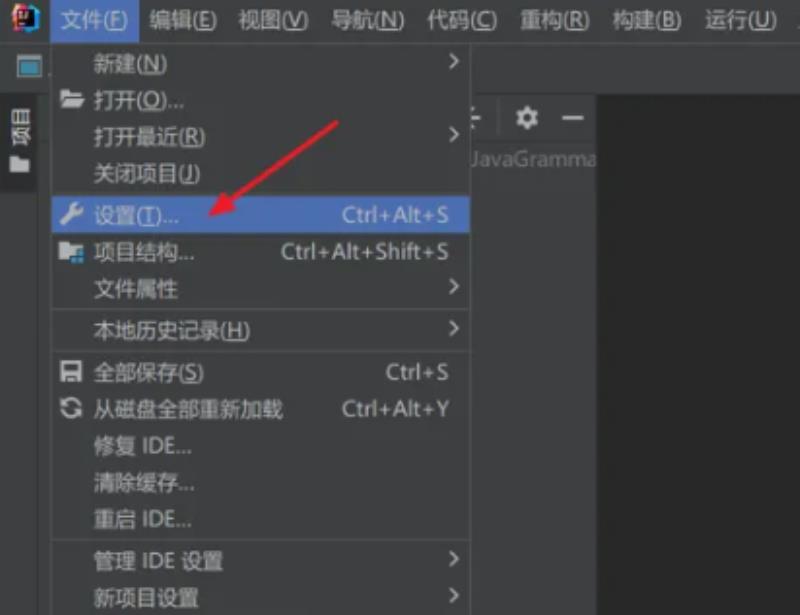Expand the 管理 IDE 设置 submenu
Viewport: 800px width, 615px height.
(x=454, y=559)
